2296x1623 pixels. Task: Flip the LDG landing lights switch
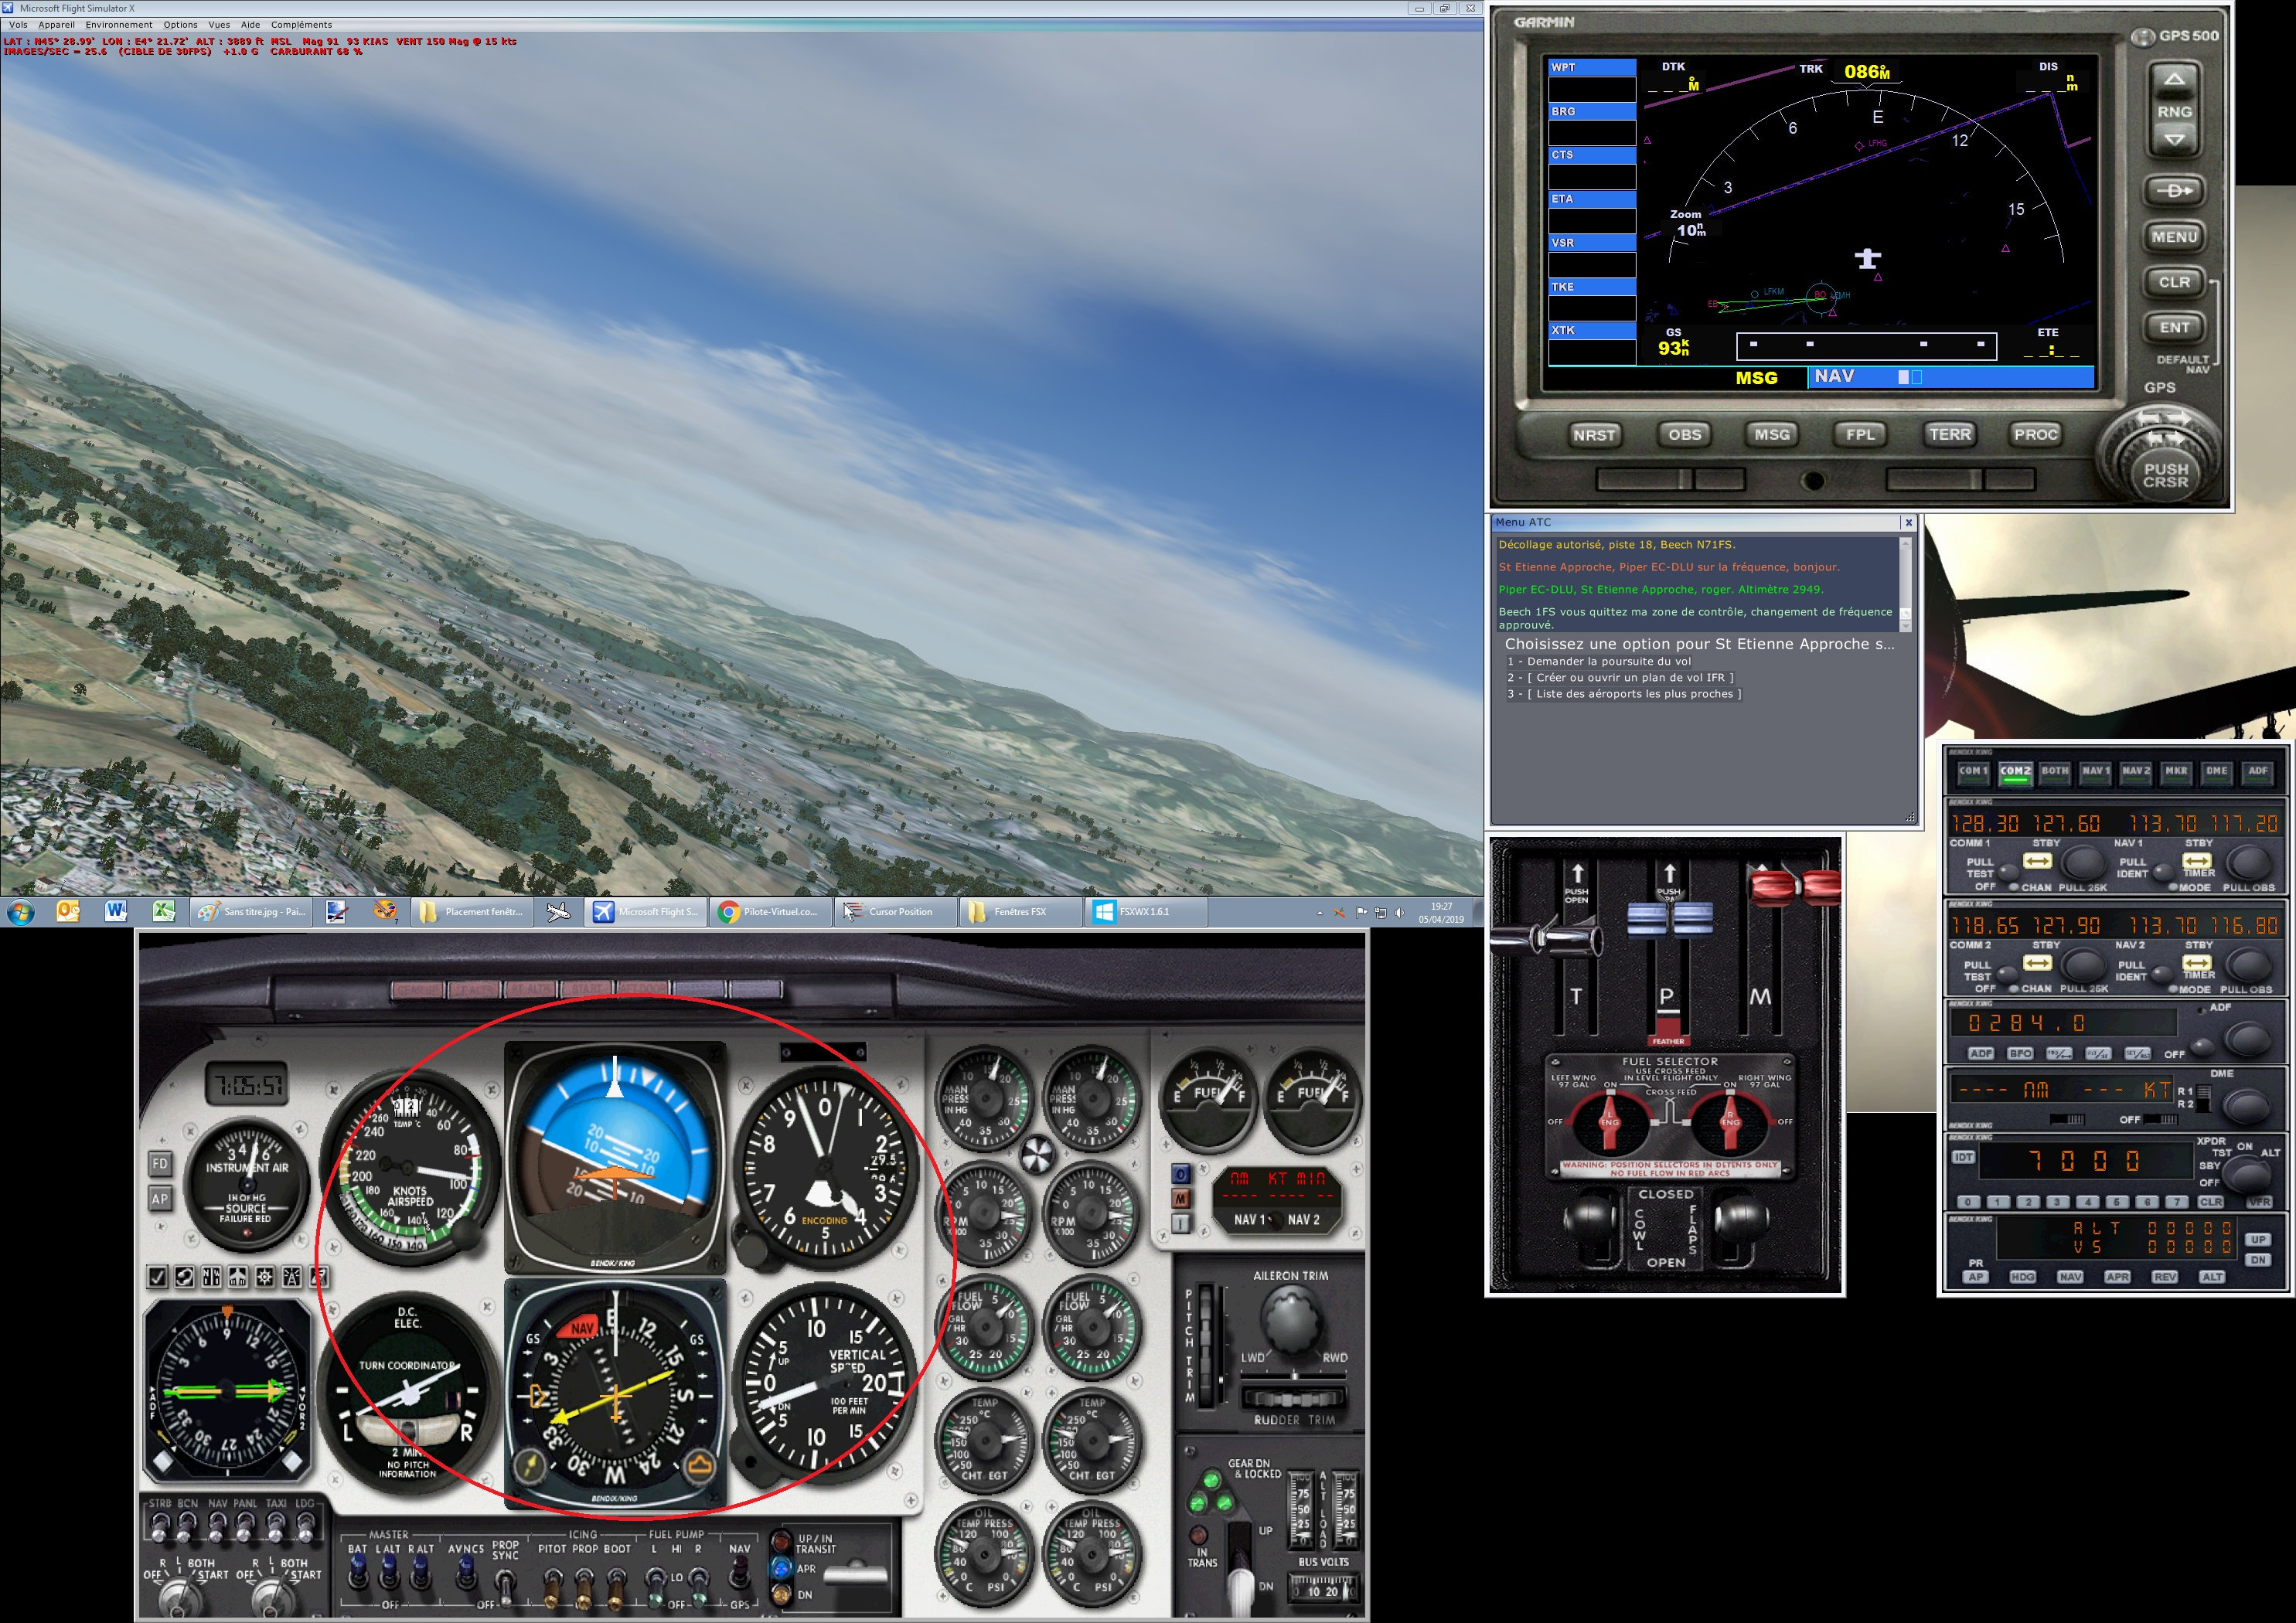click(x=305, y=1527)
